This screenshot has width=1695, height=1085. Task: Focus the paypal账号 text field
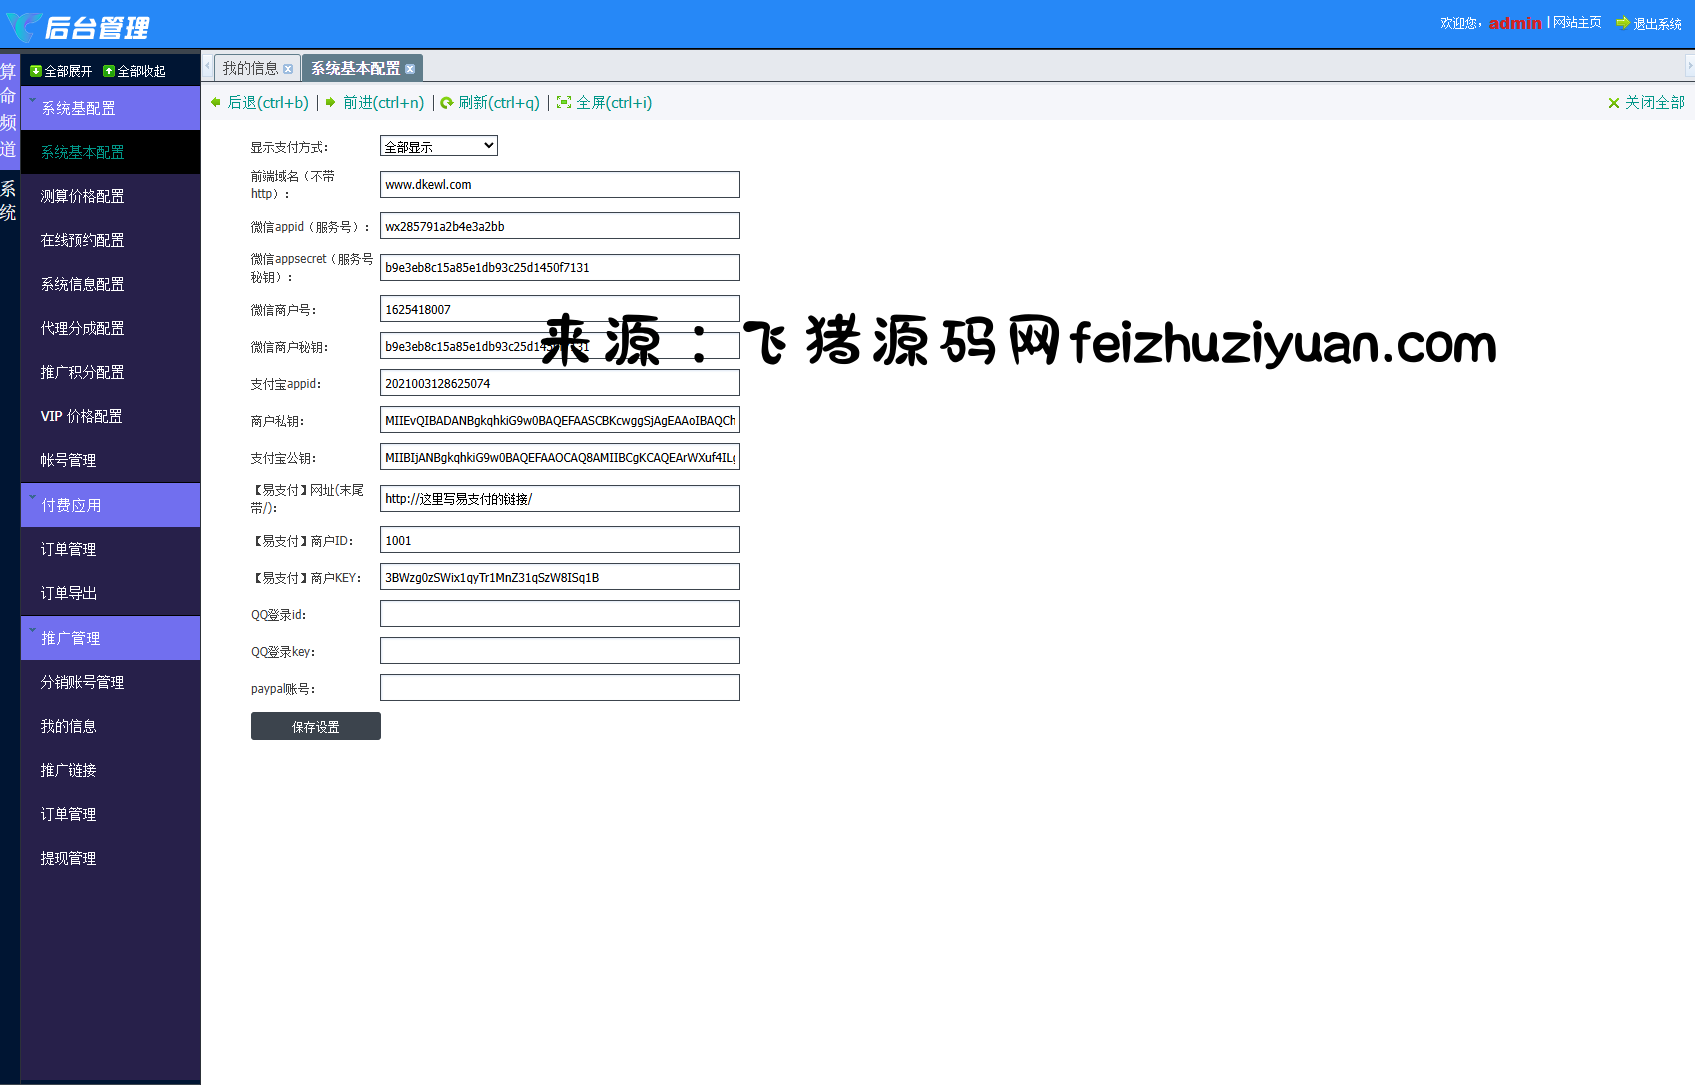[x=559, y=688]
